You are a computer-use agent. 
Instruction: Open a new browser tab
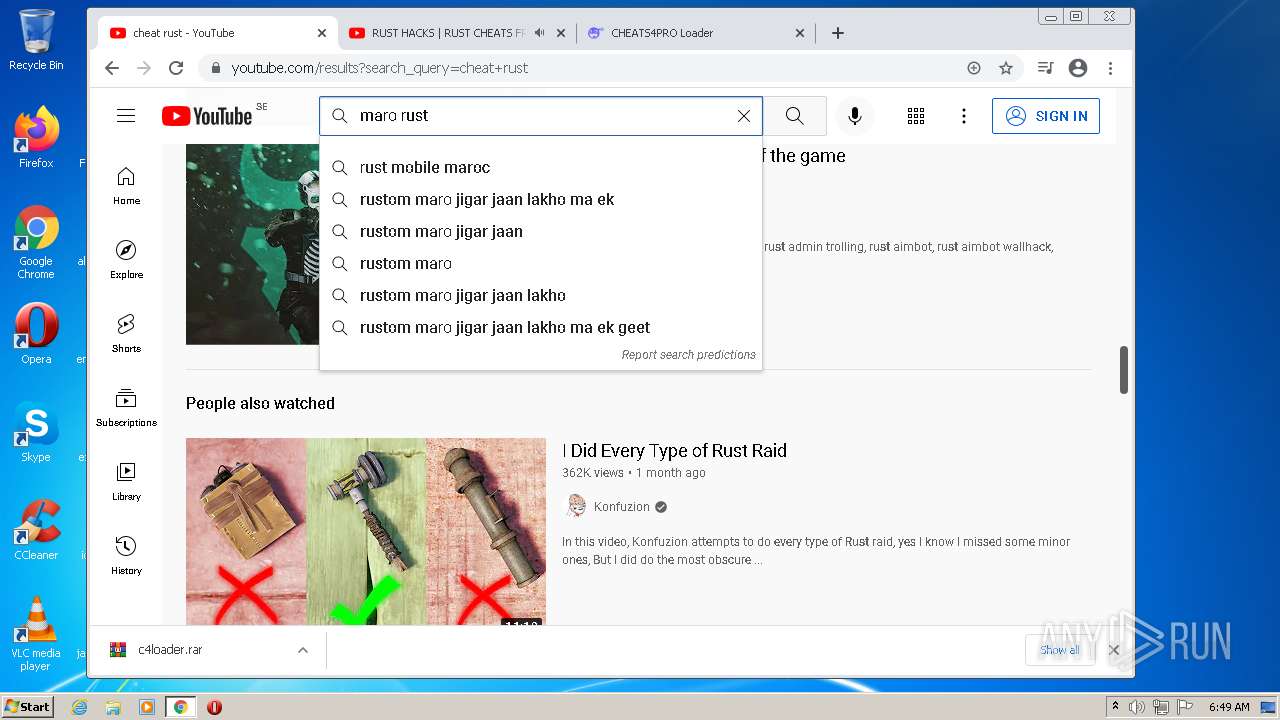[x=838, y=33]
